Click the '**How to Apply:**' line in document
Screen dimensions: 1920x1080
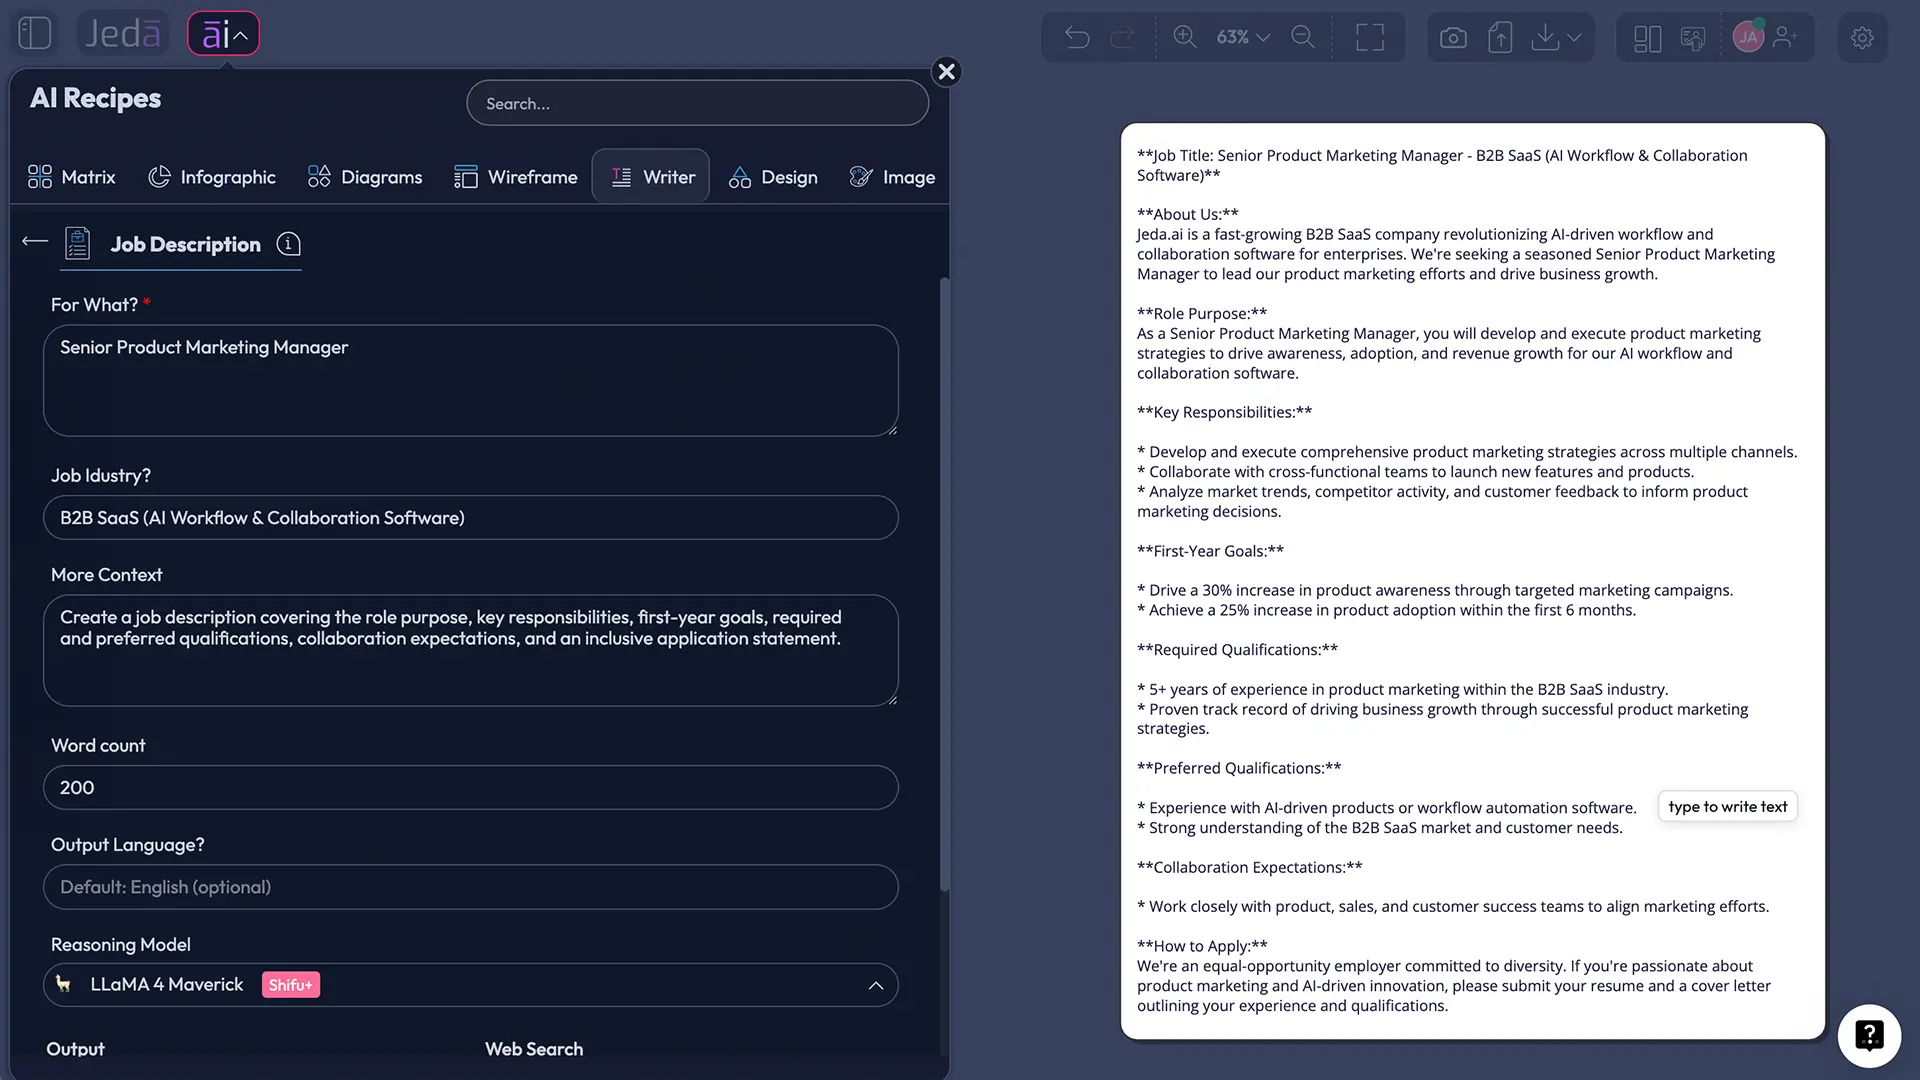tap(1202, 946)
